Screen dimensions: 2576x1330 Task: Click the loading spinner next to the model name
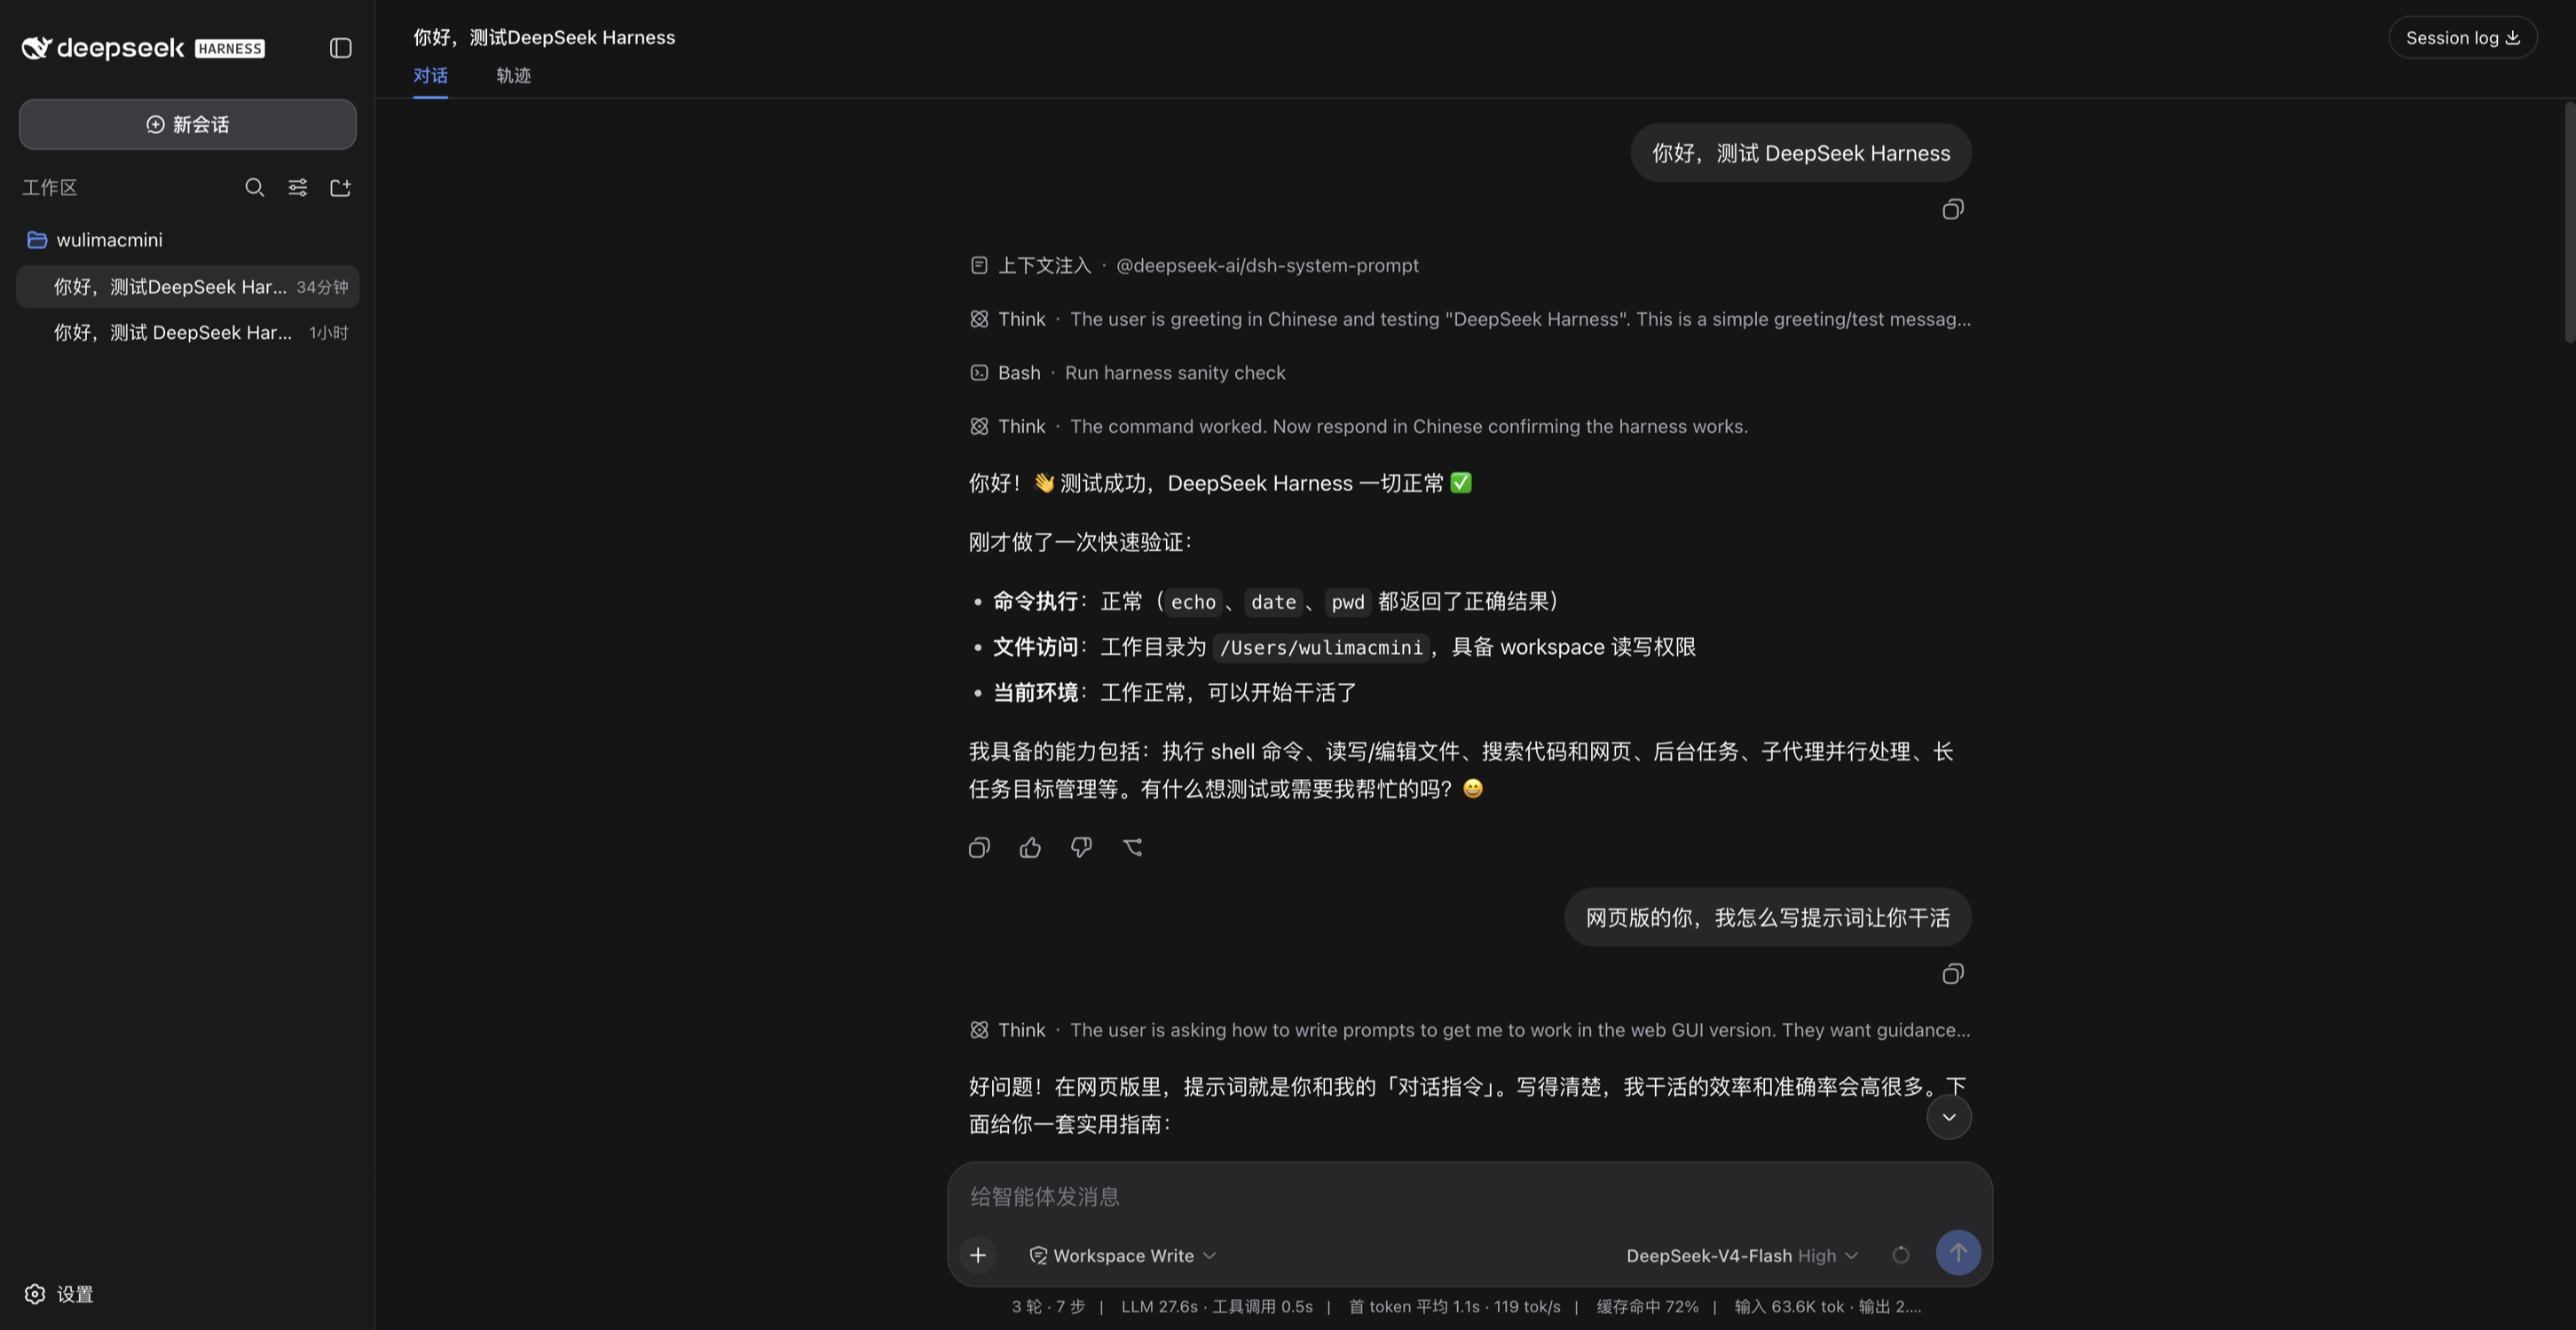click(x=1901, y=1255)
